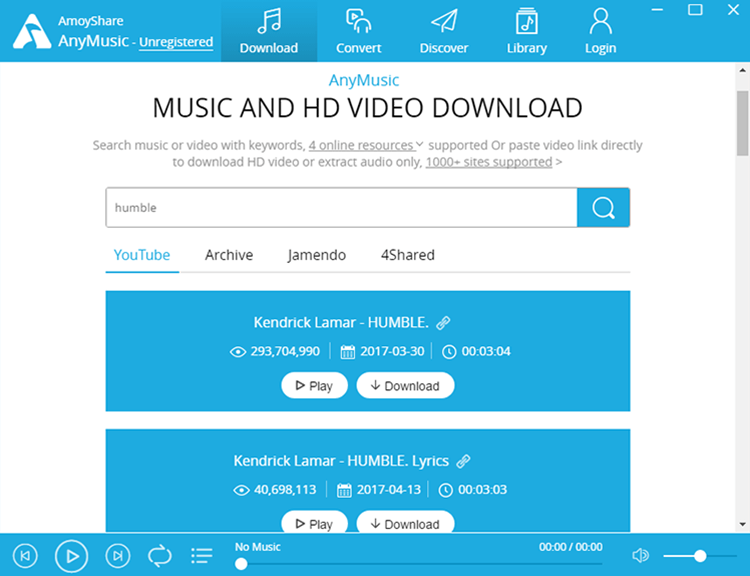Maximize the AnyMusic window
This screenshot has height=576, width=750.
click(695, 10)
